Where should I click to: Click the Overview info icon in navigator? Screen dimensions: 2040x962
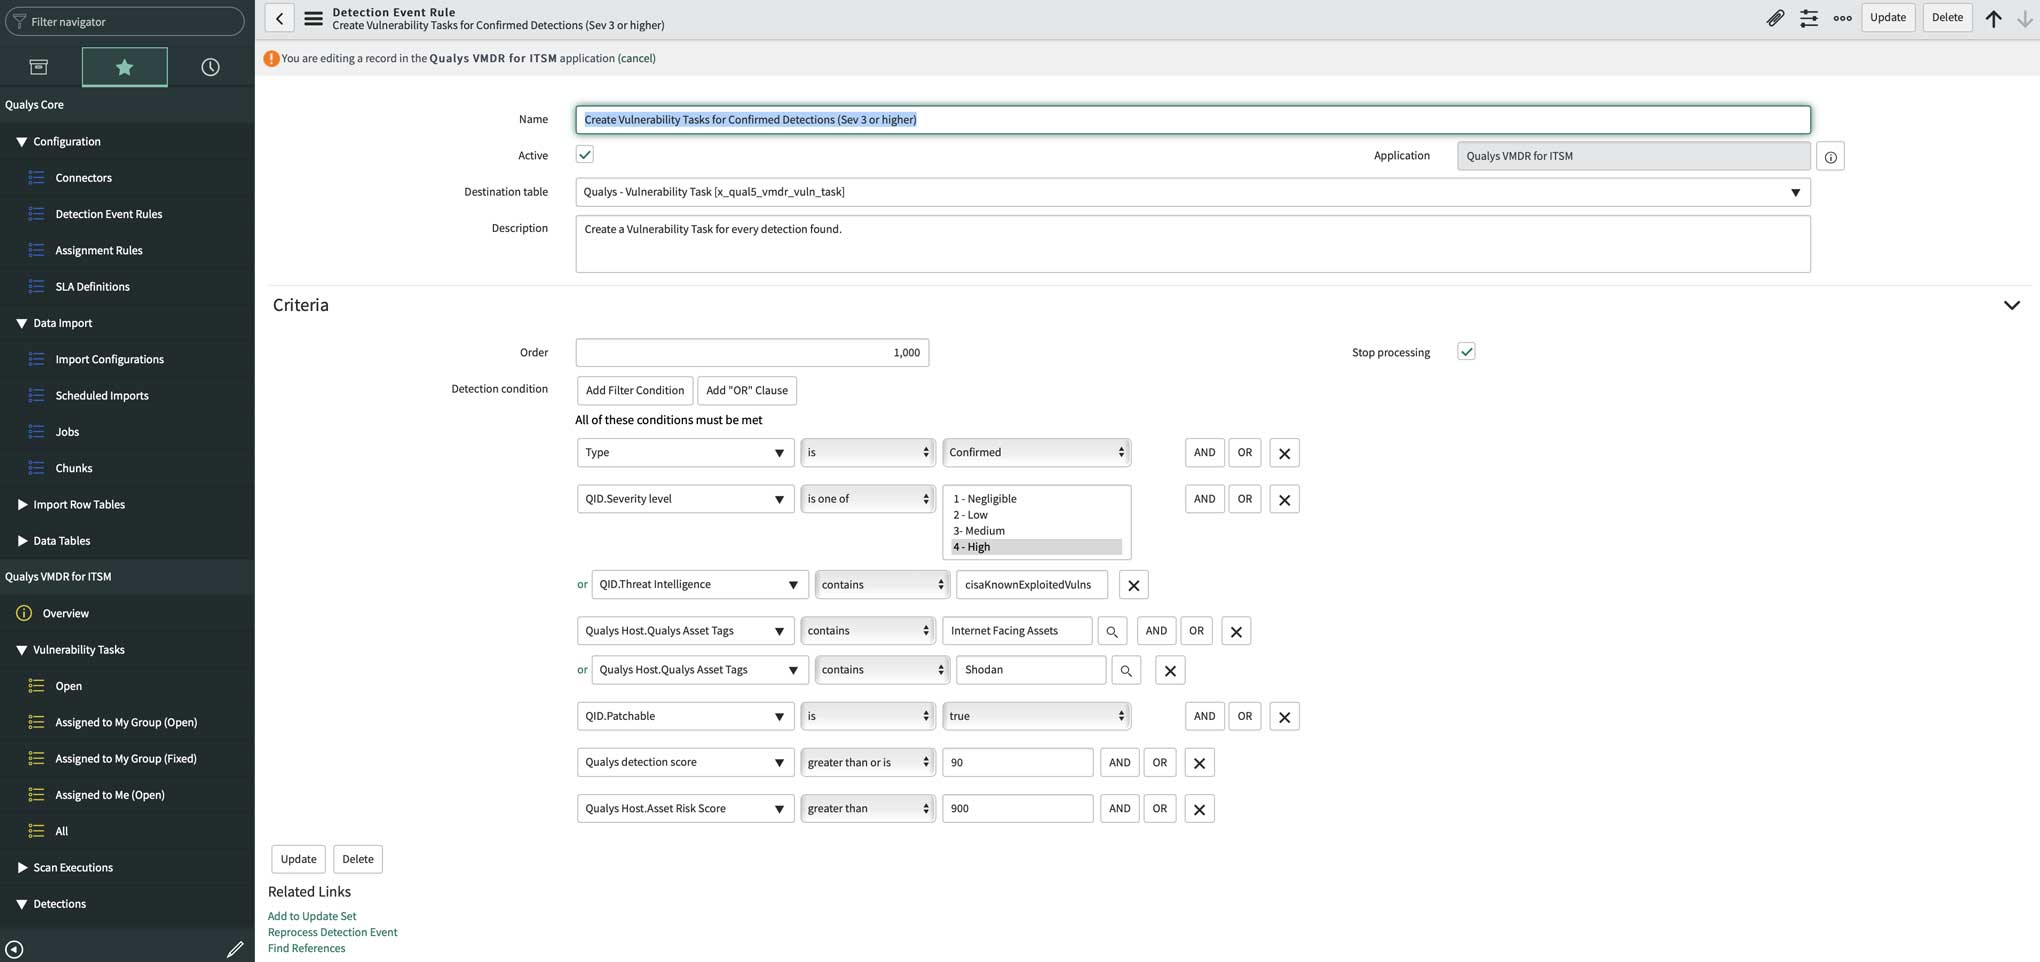[x=23, y=613]
